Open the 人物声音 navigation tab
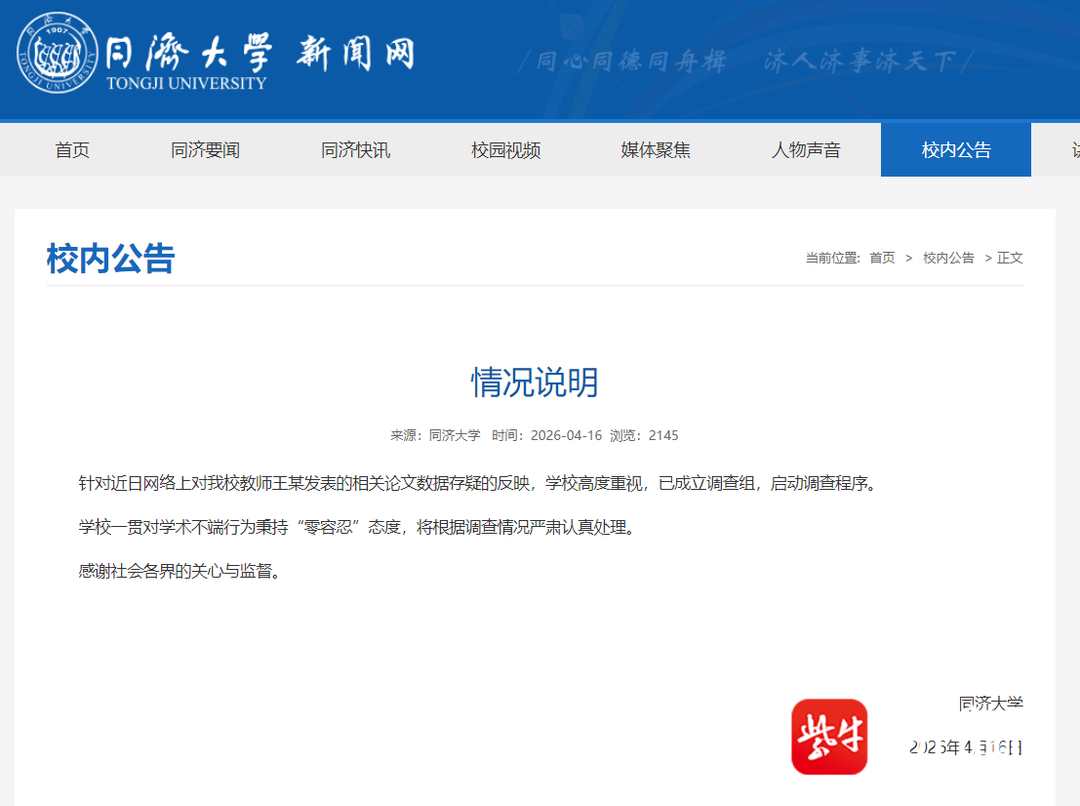Image resolution: width=1080 pixels, height=806 pixels. tap(806, 150)
